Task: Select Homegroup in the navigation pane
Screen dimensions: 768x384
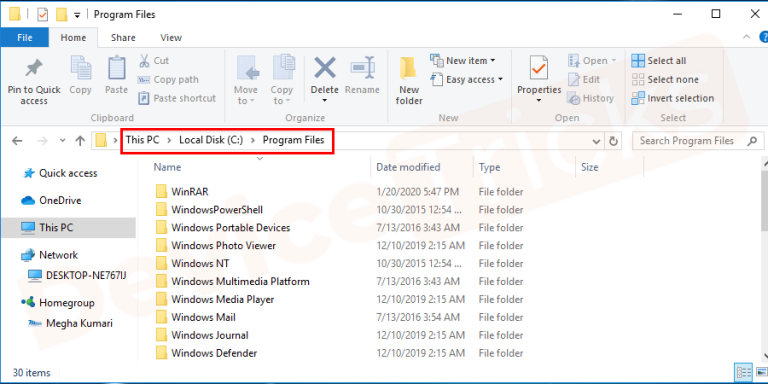Action: (58, 302)
